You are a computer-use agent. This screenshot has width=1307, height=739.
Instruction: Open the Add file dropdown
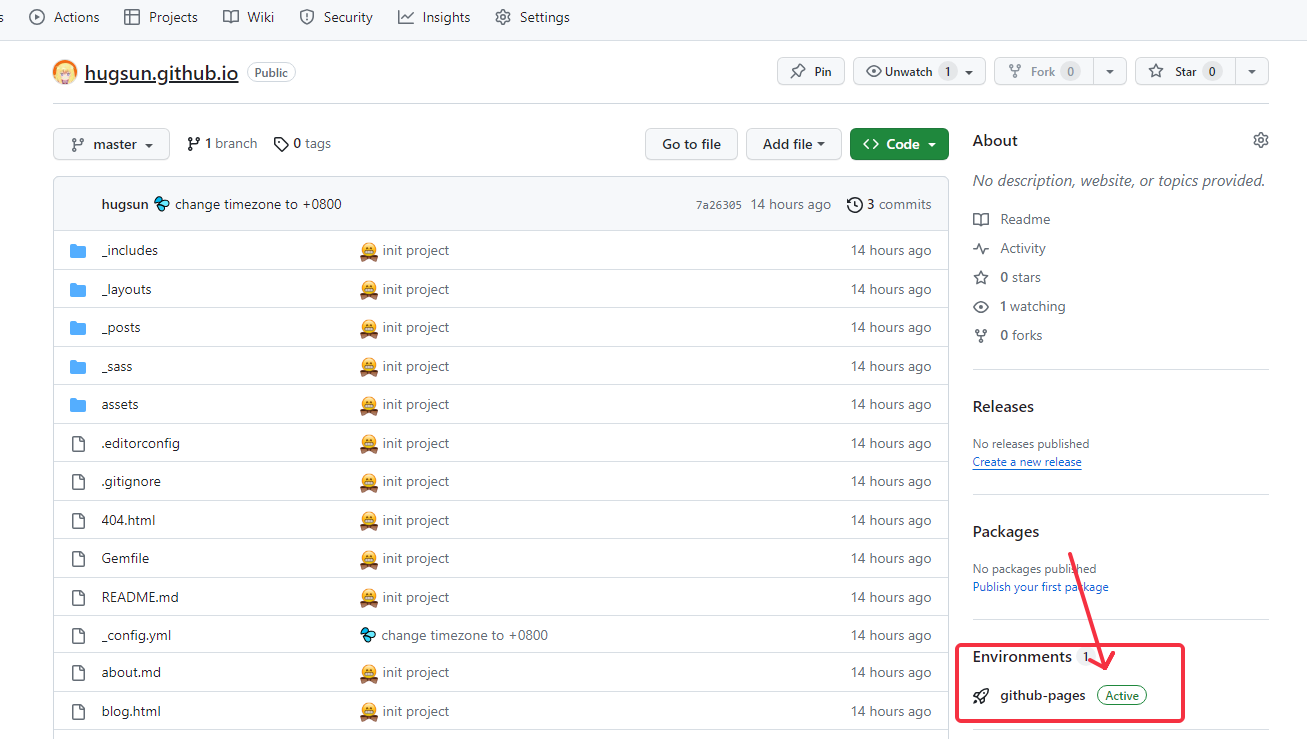(793, 144)
